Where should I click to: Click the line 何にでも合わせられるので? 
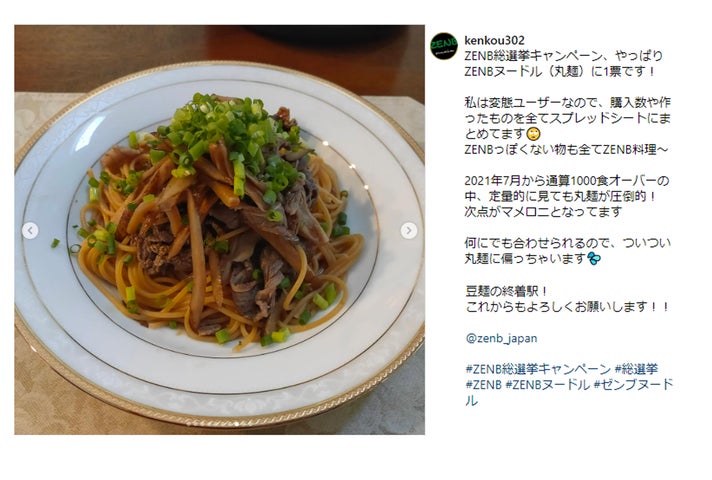click(567, 243)
